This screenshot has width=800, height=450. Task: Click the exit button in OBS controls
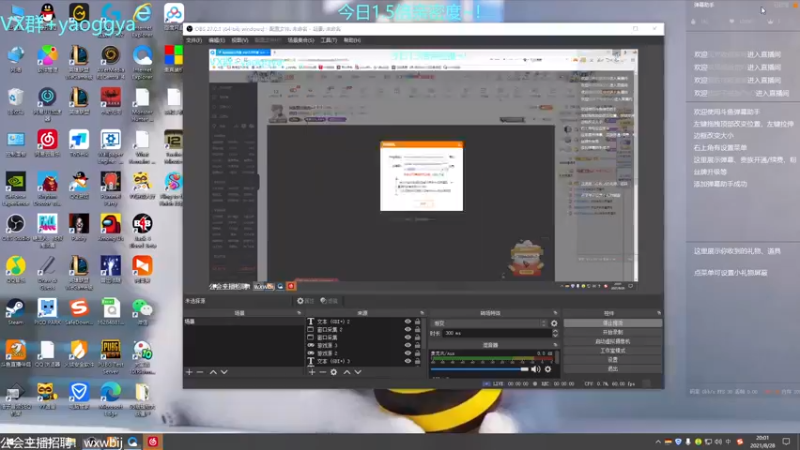pos(613,368)
